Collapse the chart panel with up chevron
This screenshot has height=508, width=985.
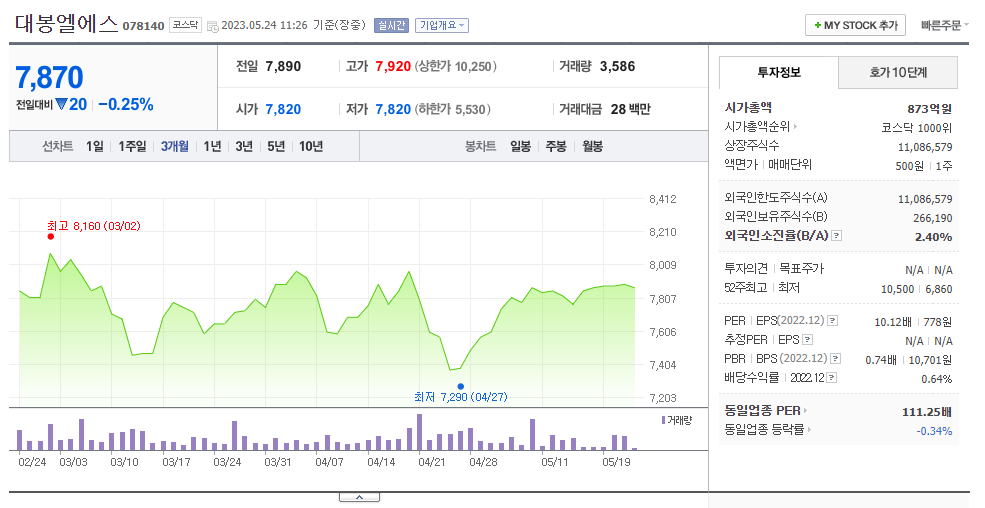point(359,497)
